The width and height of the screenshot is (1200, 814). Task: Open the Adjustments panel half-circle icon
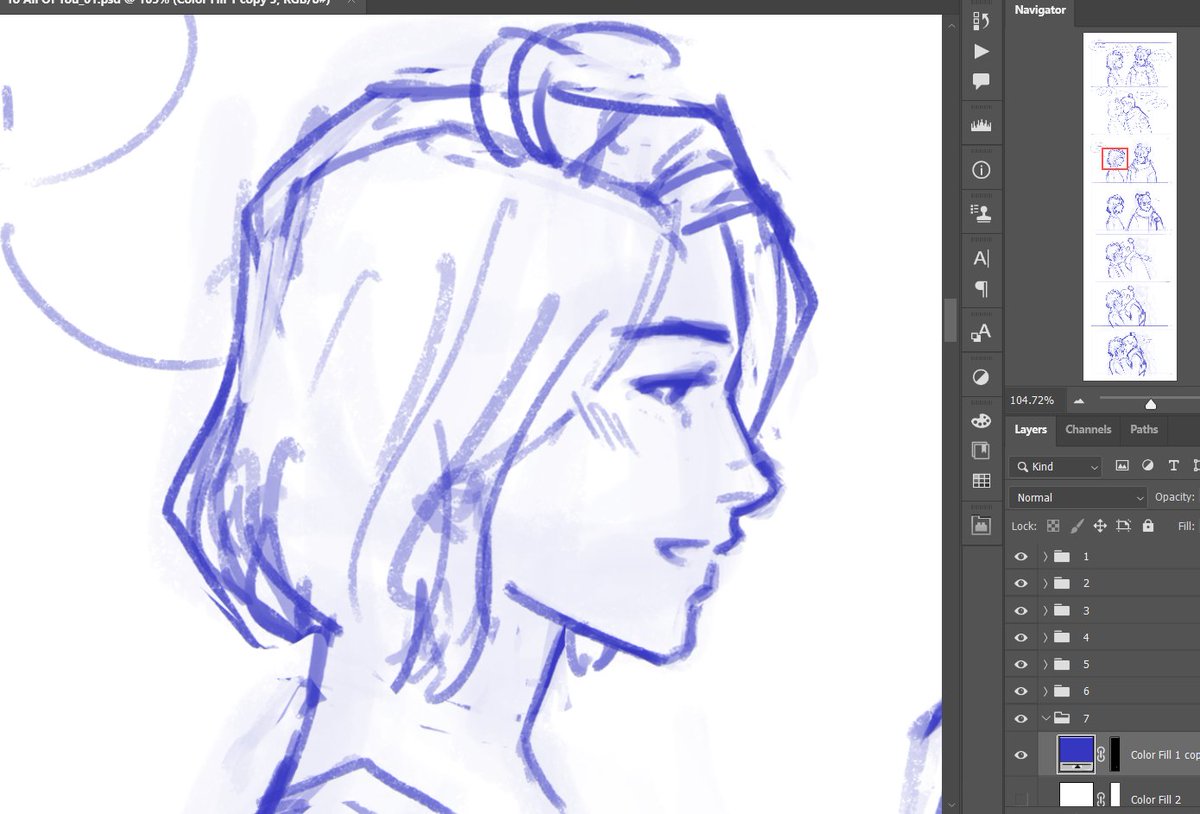coord(981,377)
